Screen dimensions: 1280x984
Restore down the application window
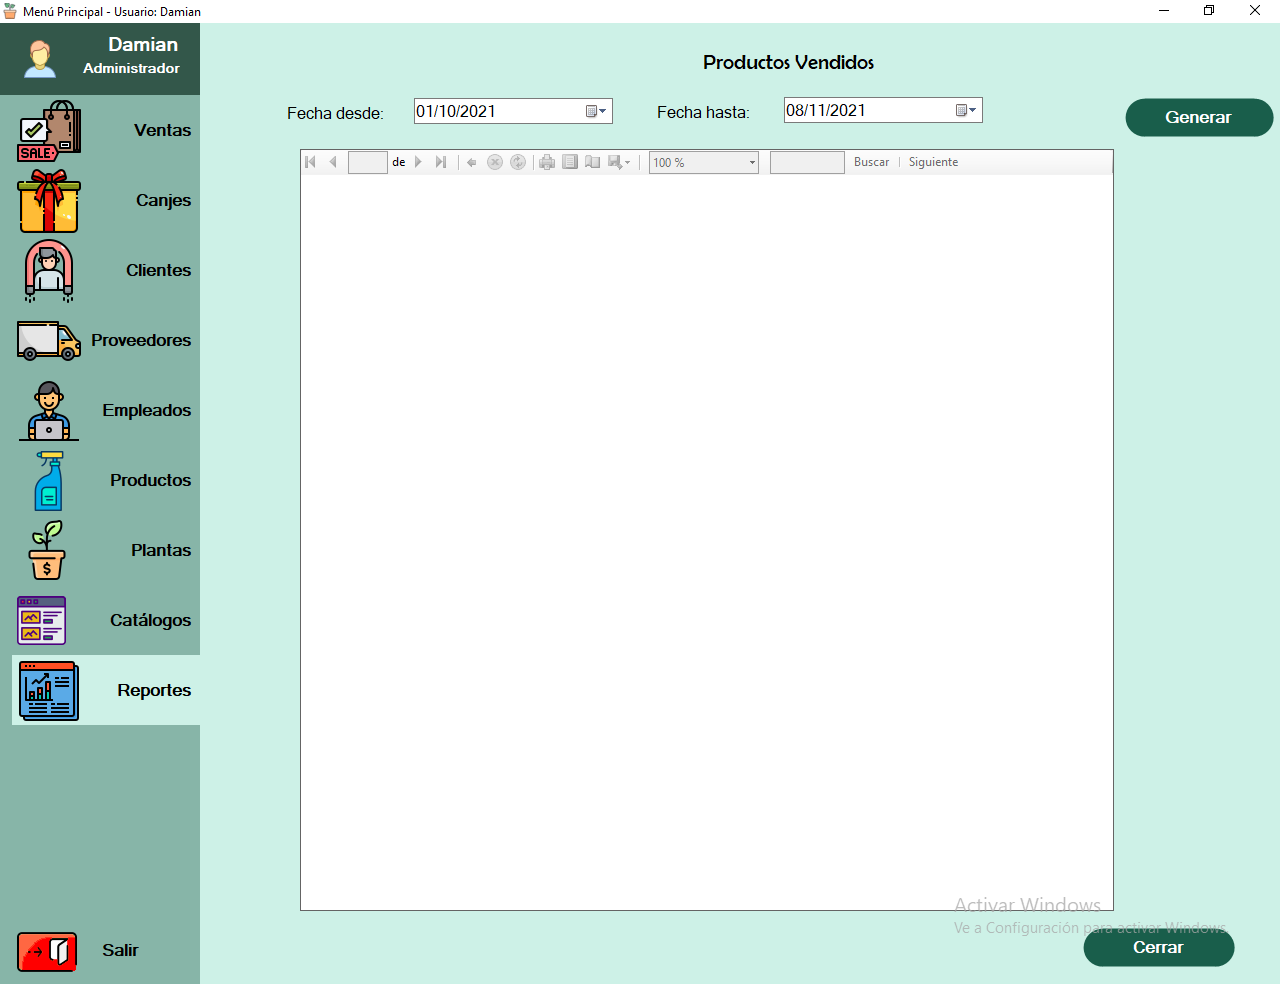click(x=1209, y=11)
